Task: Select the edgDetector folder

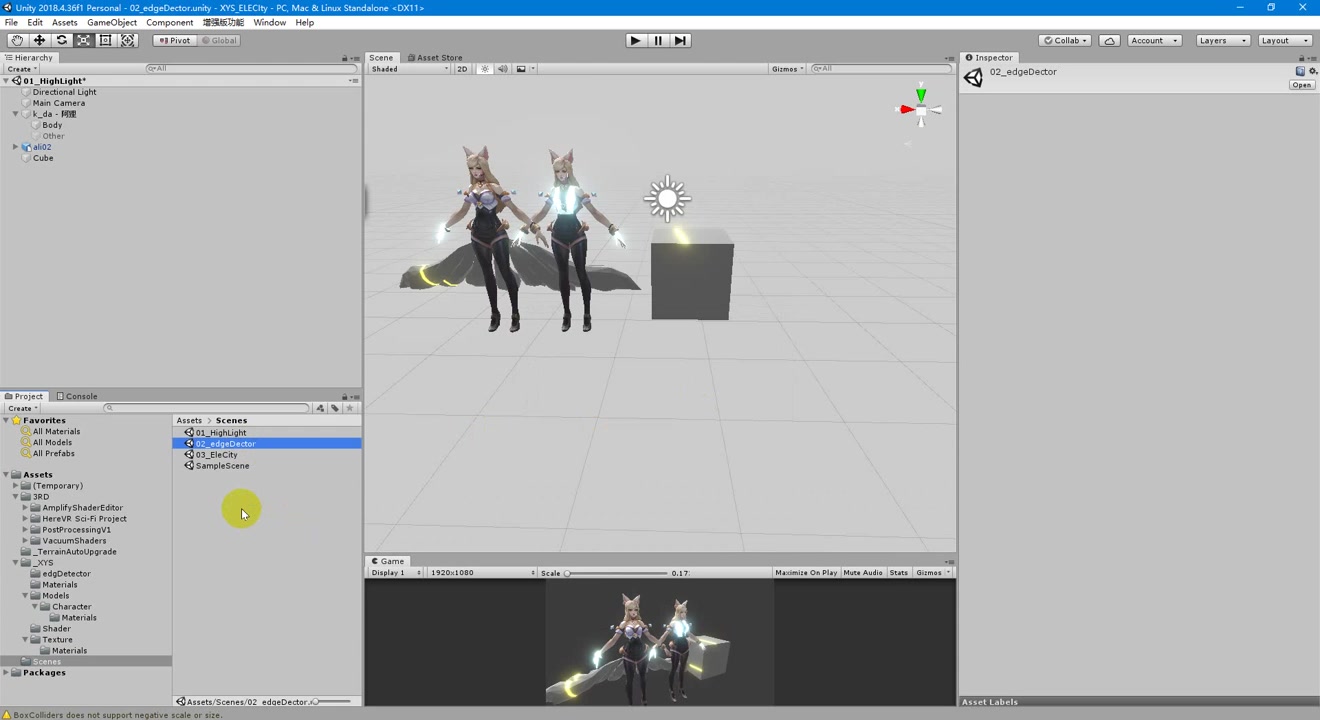Action: [66, 574]
